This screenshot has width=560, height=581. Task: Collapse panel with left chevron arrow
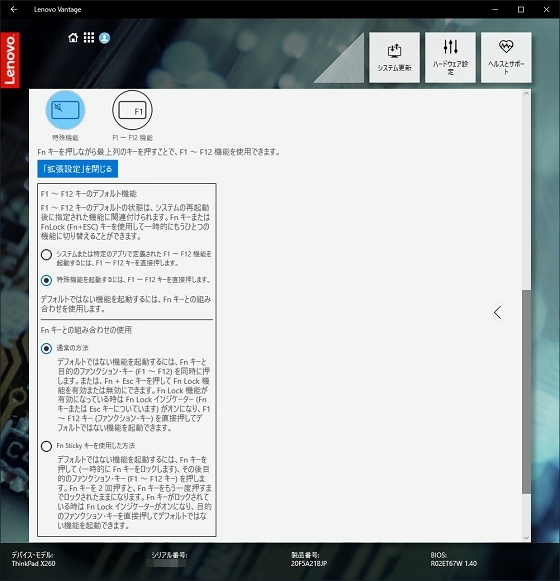[x=497, y=312]
